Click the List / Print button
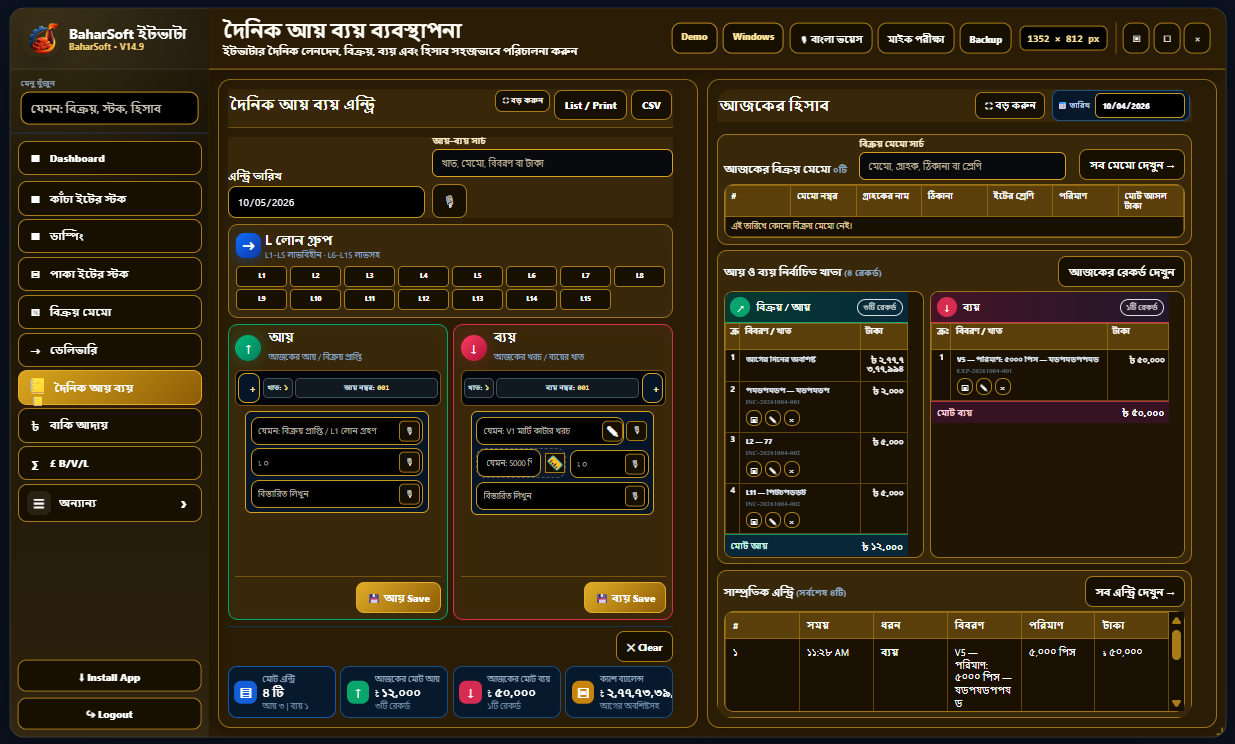Viewport: 1235px width, 744px height. tap(590, 105)
